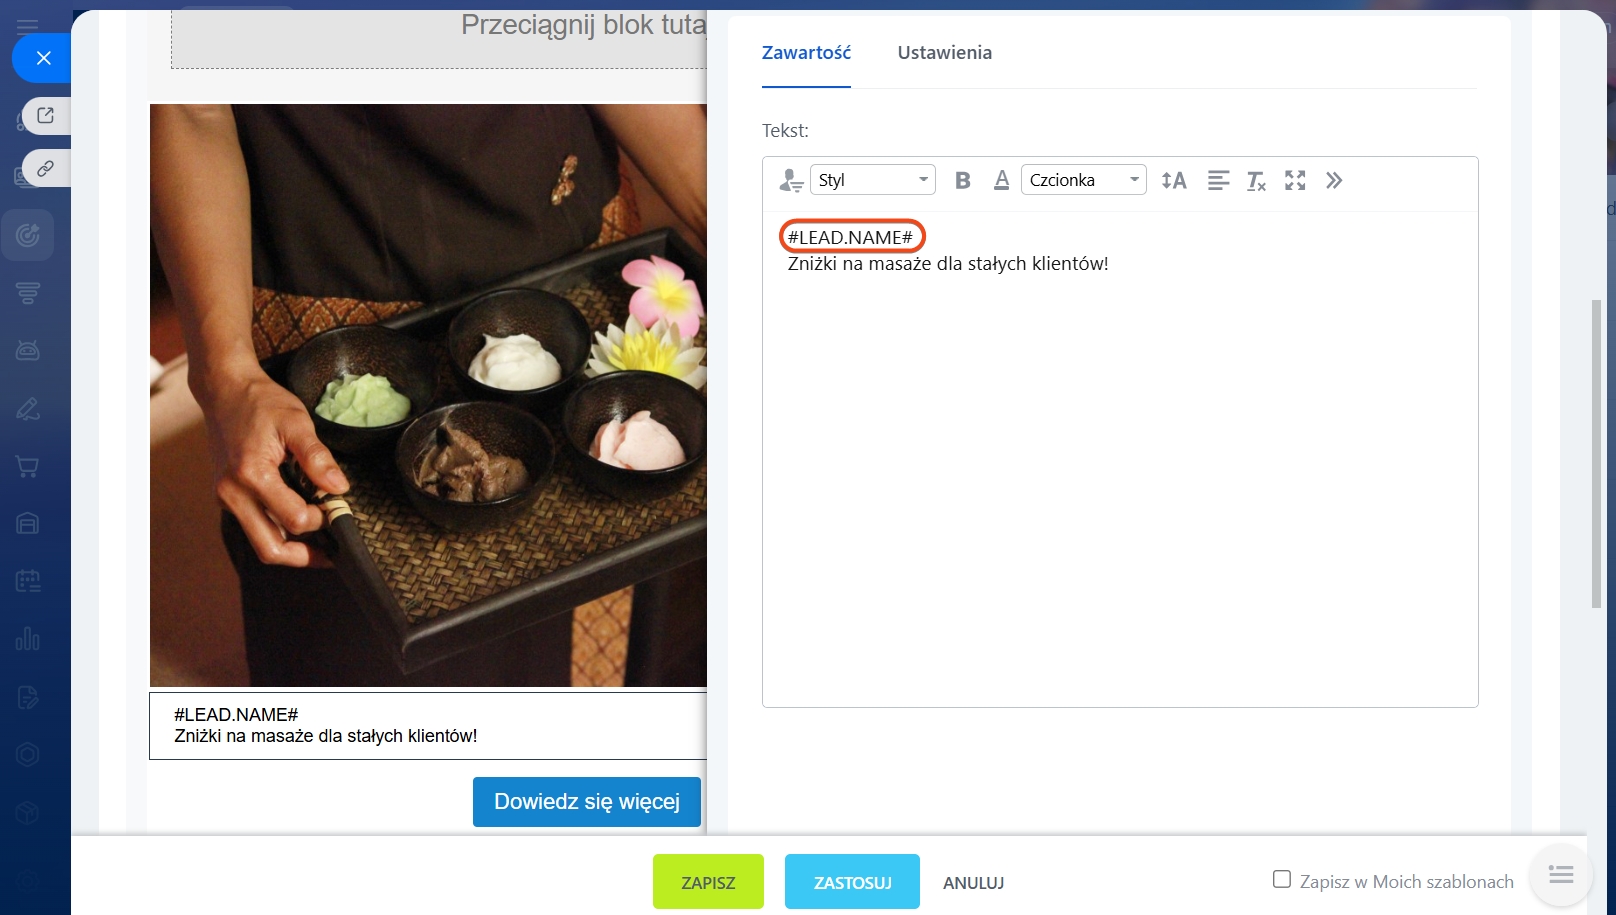Open the hexagon icon in left sidebar
Image resolution: width=1616 pixels, height=915 pixels.
click(x=28, y=754)
